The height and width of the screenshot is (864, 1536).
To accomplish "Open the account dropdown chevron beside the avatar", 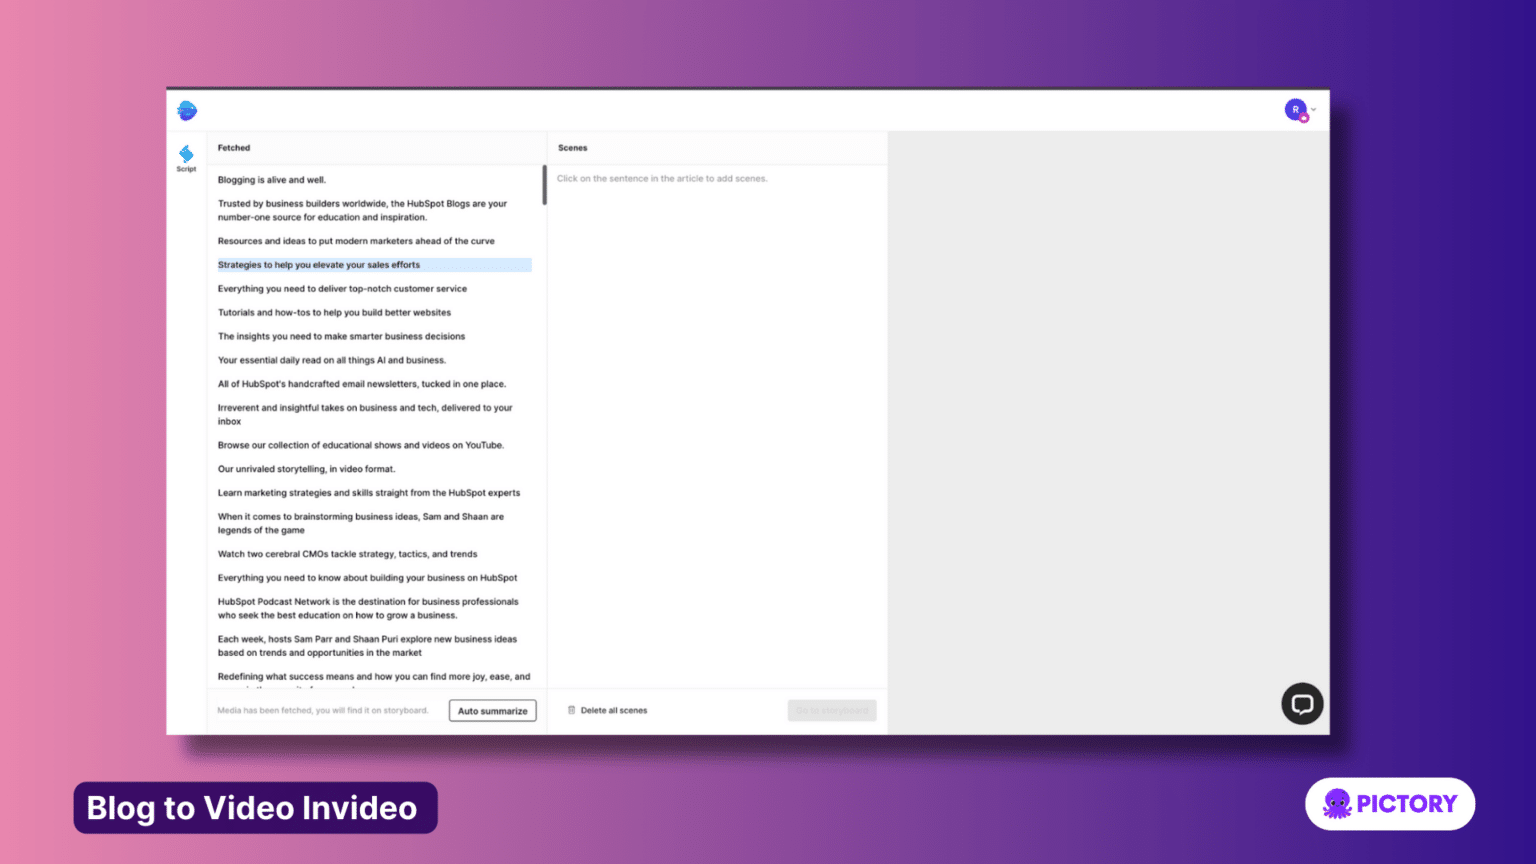I will pos(1313,110).
